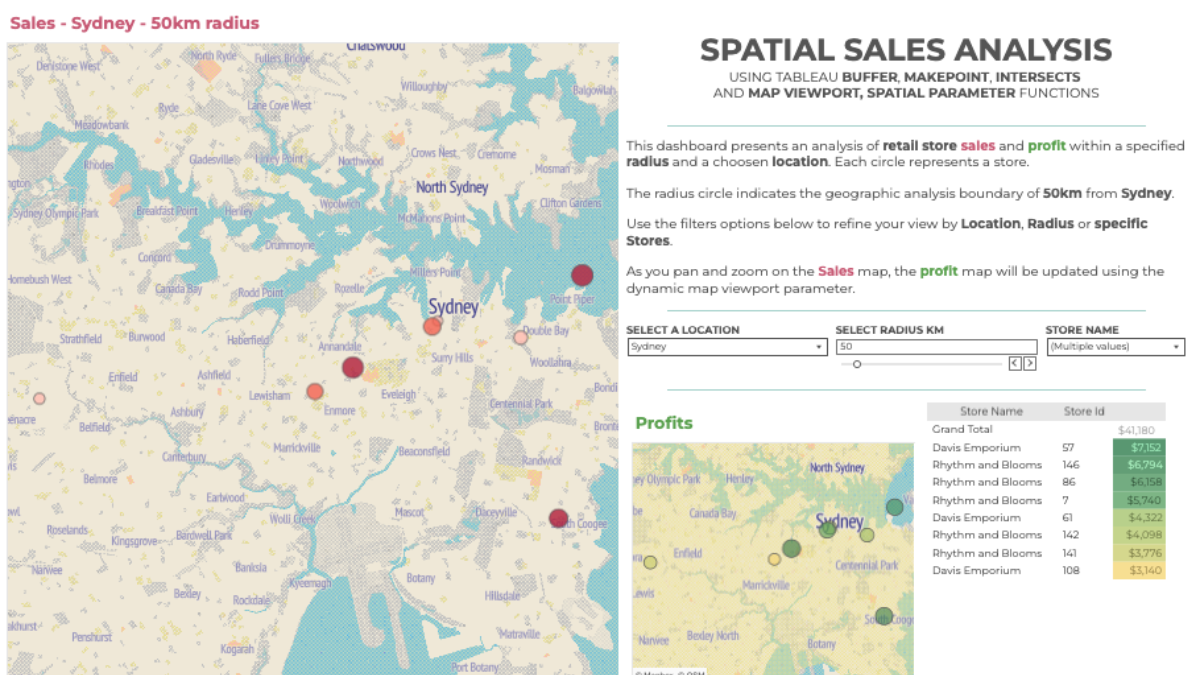This screenshot has height=675, width=1200.
Task: Select the orange store marker below the Sydney label on the Sales map
Action: [432, 326]
